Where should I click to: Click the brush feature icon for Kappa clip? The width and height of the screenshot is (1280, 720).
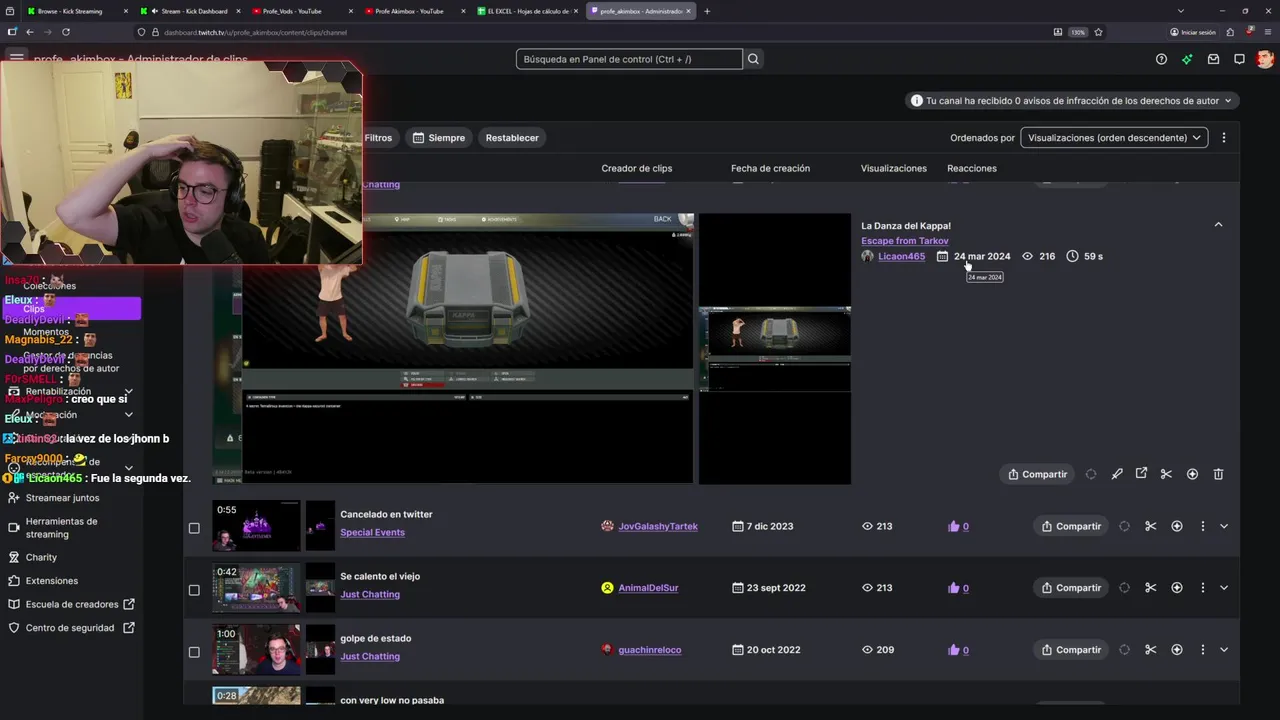tap(1117, 474)
